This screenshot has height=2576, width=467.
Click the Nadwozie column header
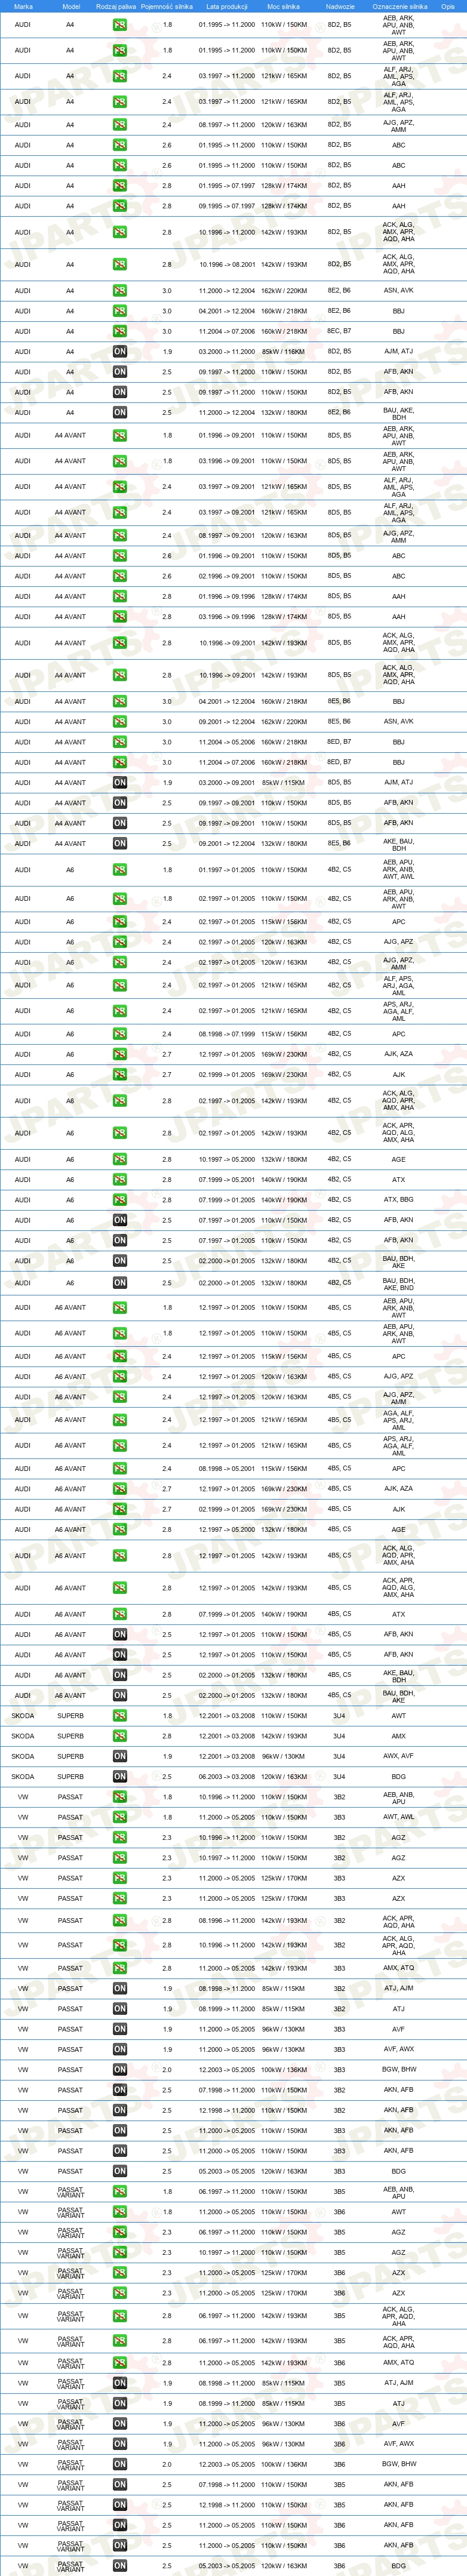340,6
